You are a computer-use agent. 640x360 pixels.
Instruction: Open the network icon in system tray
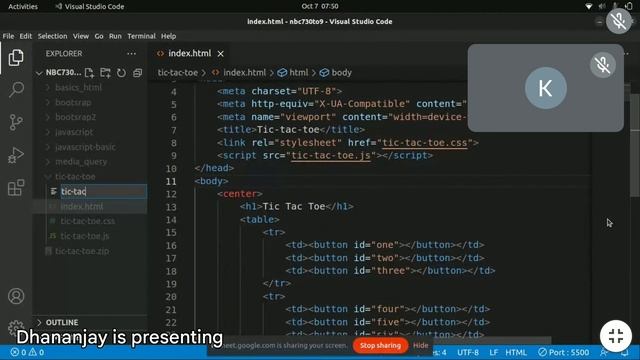[x=588, y=6]
